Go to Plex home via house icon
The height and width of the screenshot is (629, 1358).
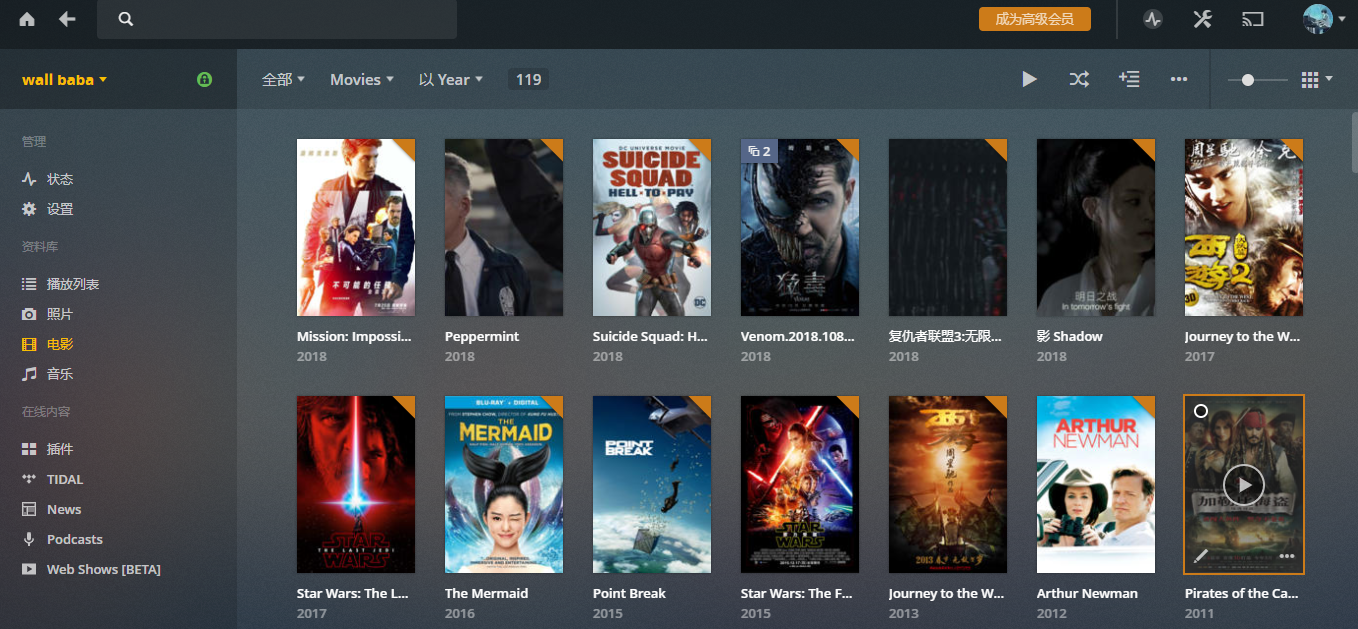(x=27, y=19)
